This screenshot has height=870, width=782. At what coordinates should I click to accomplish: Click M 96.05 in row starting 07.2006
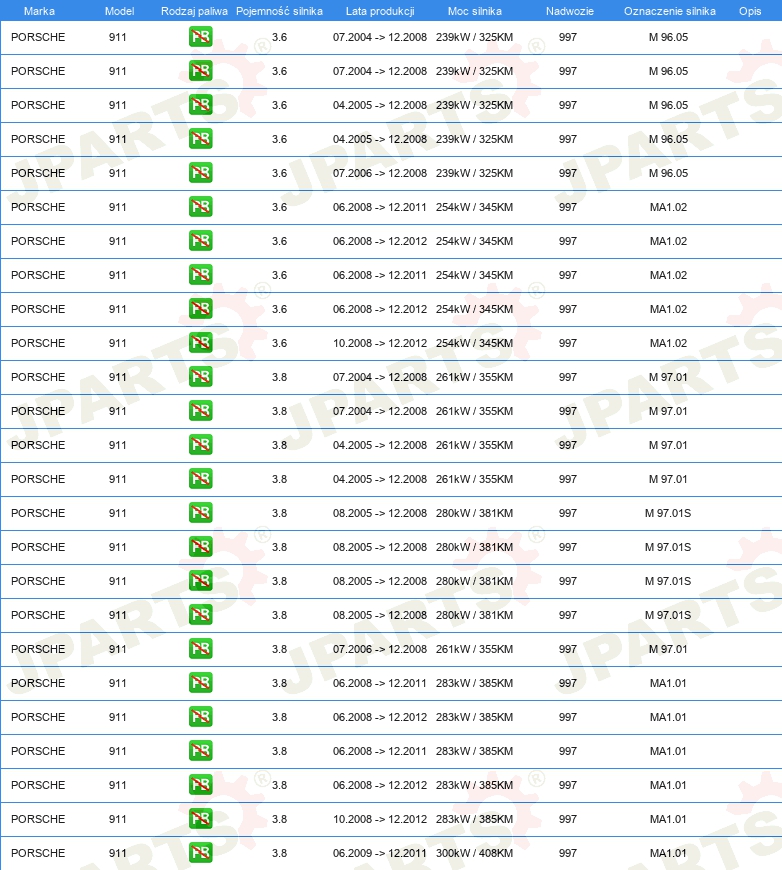pyautogui.click(x=668, y=173)
